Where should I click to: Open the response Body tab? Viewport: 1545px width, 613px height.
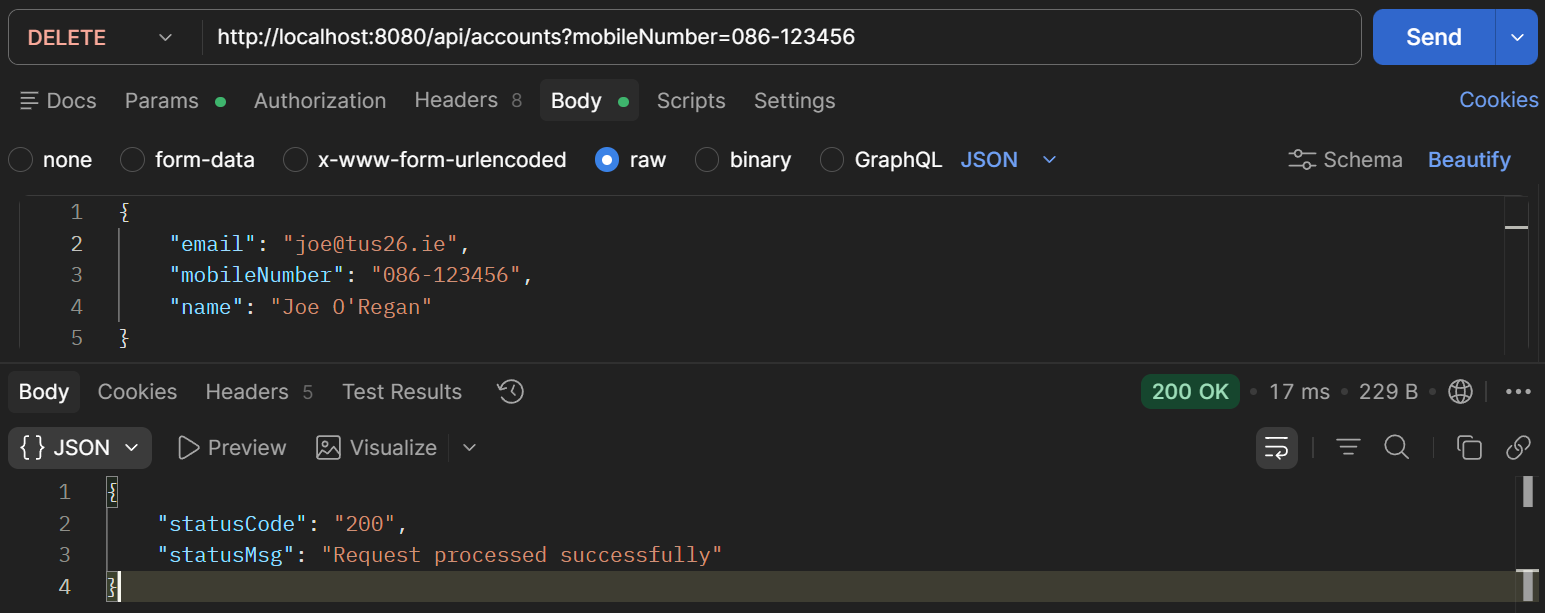(44, 392)
